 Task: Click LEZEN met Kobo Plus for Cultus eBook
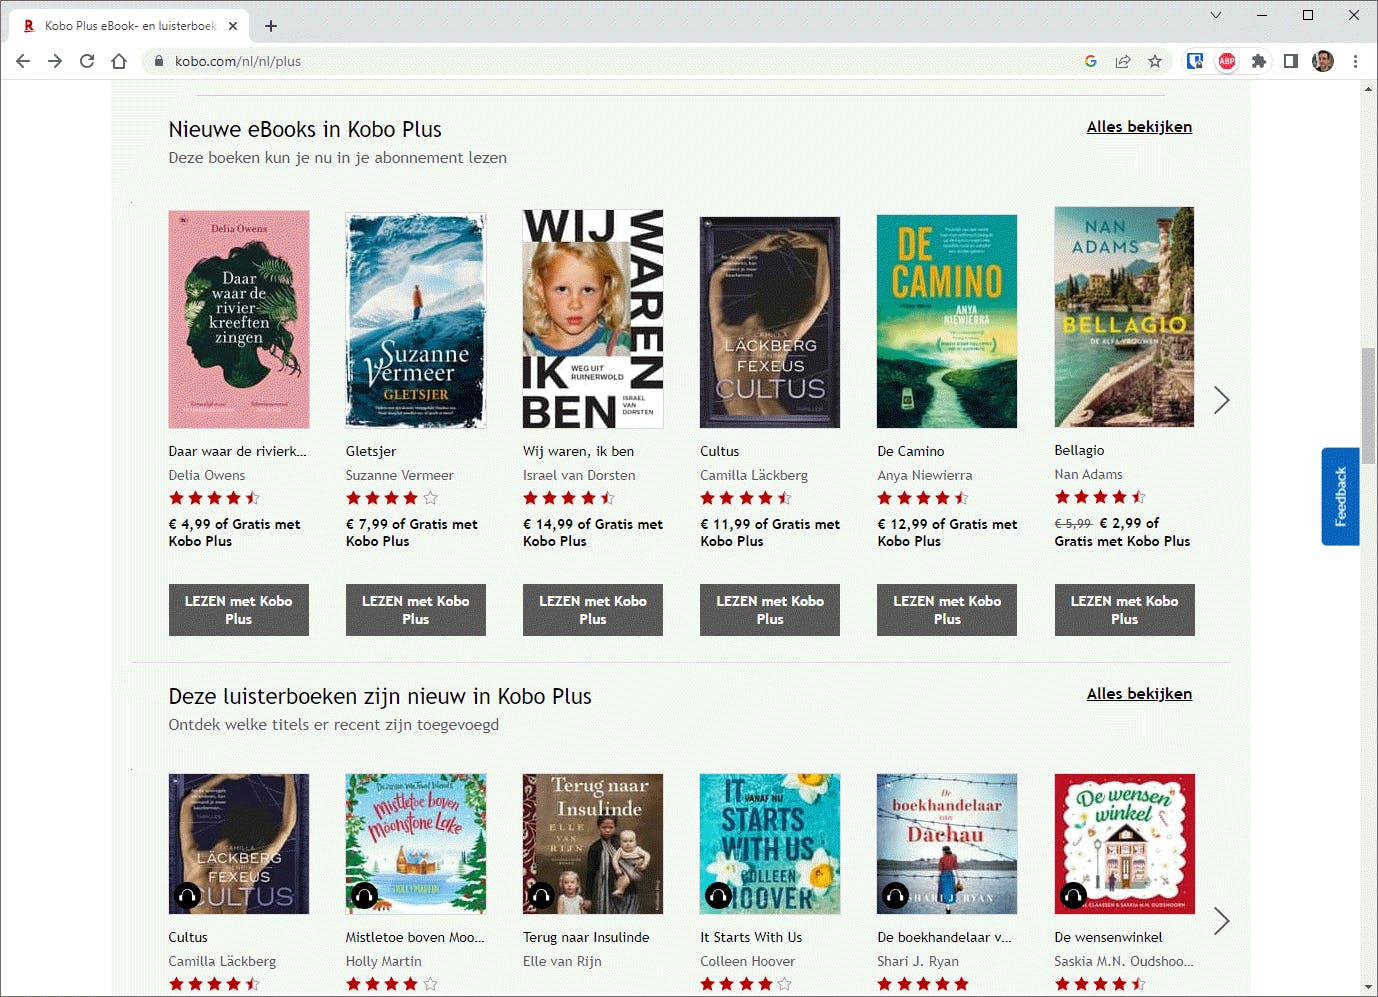point(770,610)
